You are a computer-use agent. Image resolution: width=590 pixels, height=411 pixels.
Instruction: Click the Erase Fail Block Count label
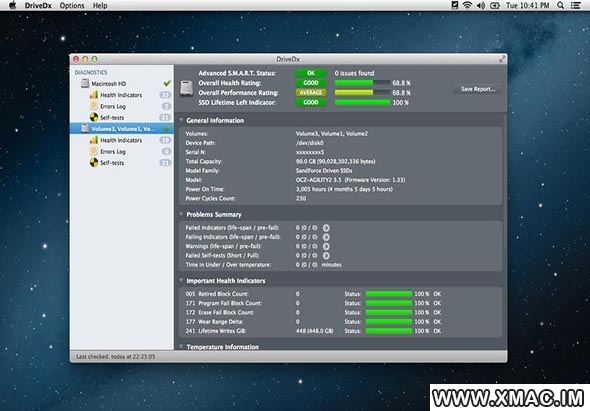coord(226,312)
